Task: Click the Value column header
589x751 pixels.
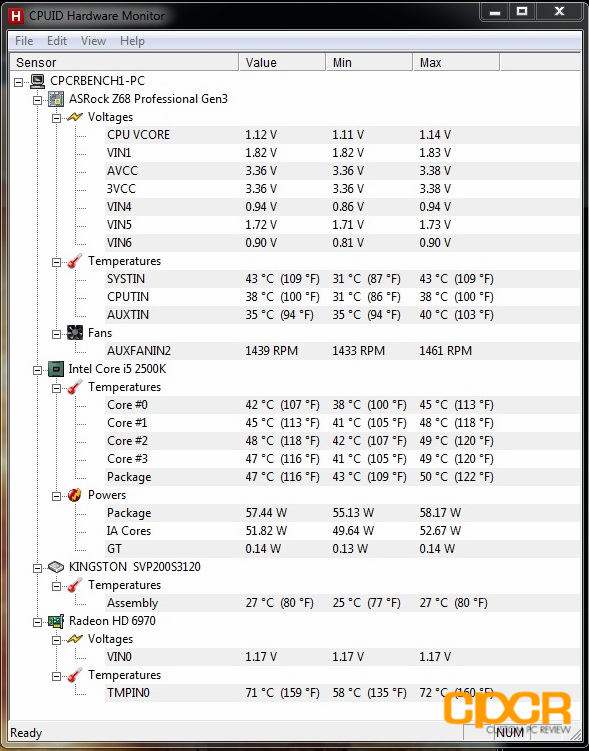Action: [282, 63]
